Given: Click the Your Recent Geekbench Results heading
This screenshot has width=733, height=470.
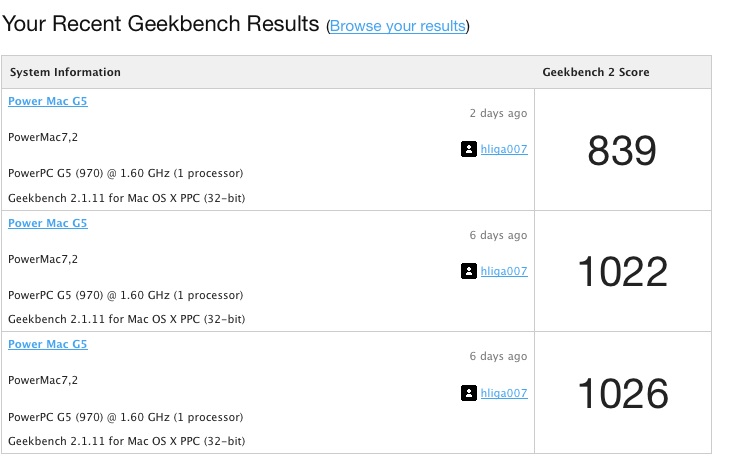Looking at the screenshot, I should (160, 23).
